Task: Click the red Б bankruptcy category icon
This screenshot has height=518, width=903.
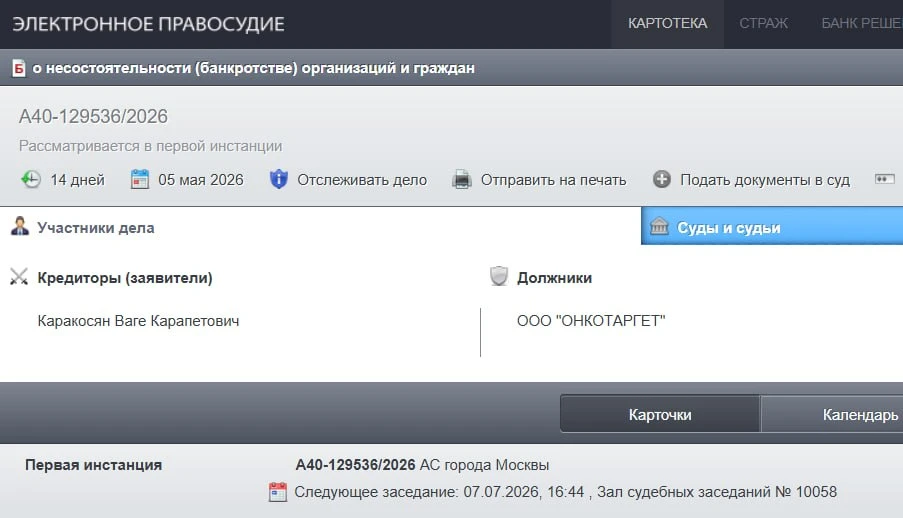Action: 19,68
